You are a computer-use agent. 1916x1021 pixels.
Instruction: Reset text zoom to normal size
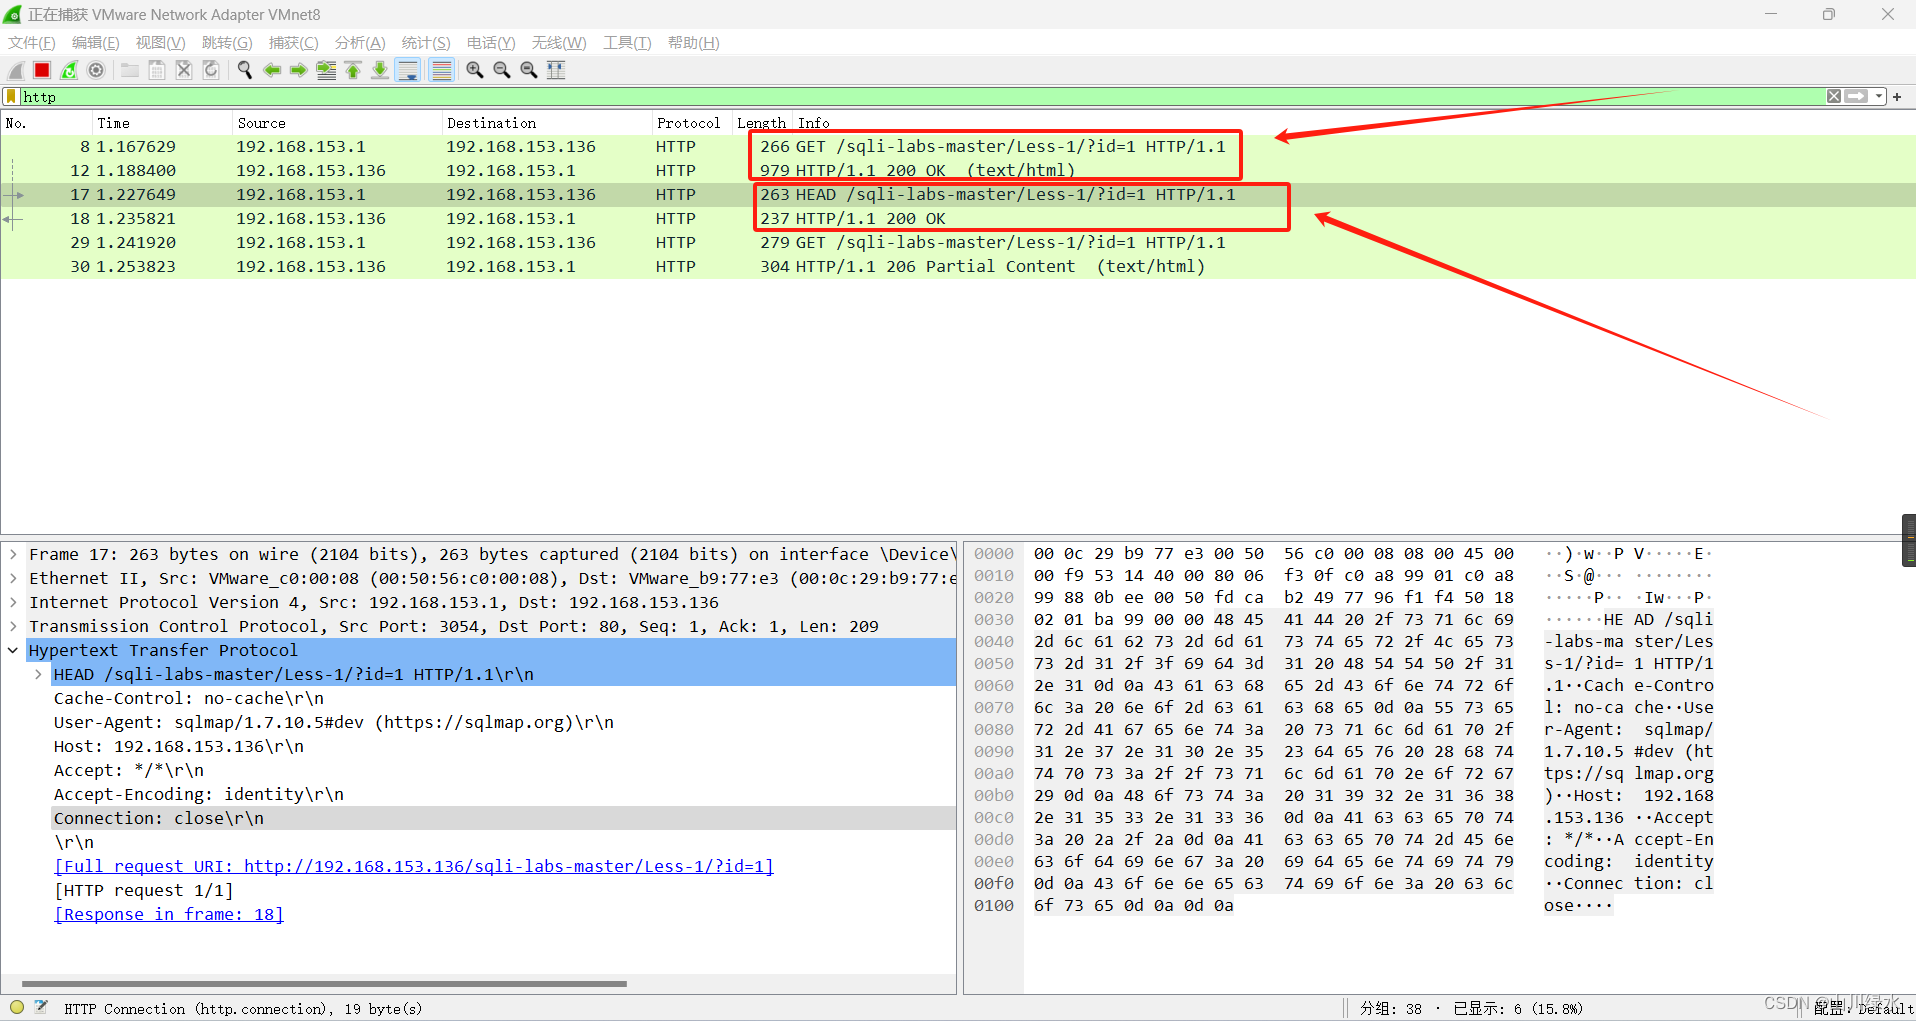[x=529, y=70]
